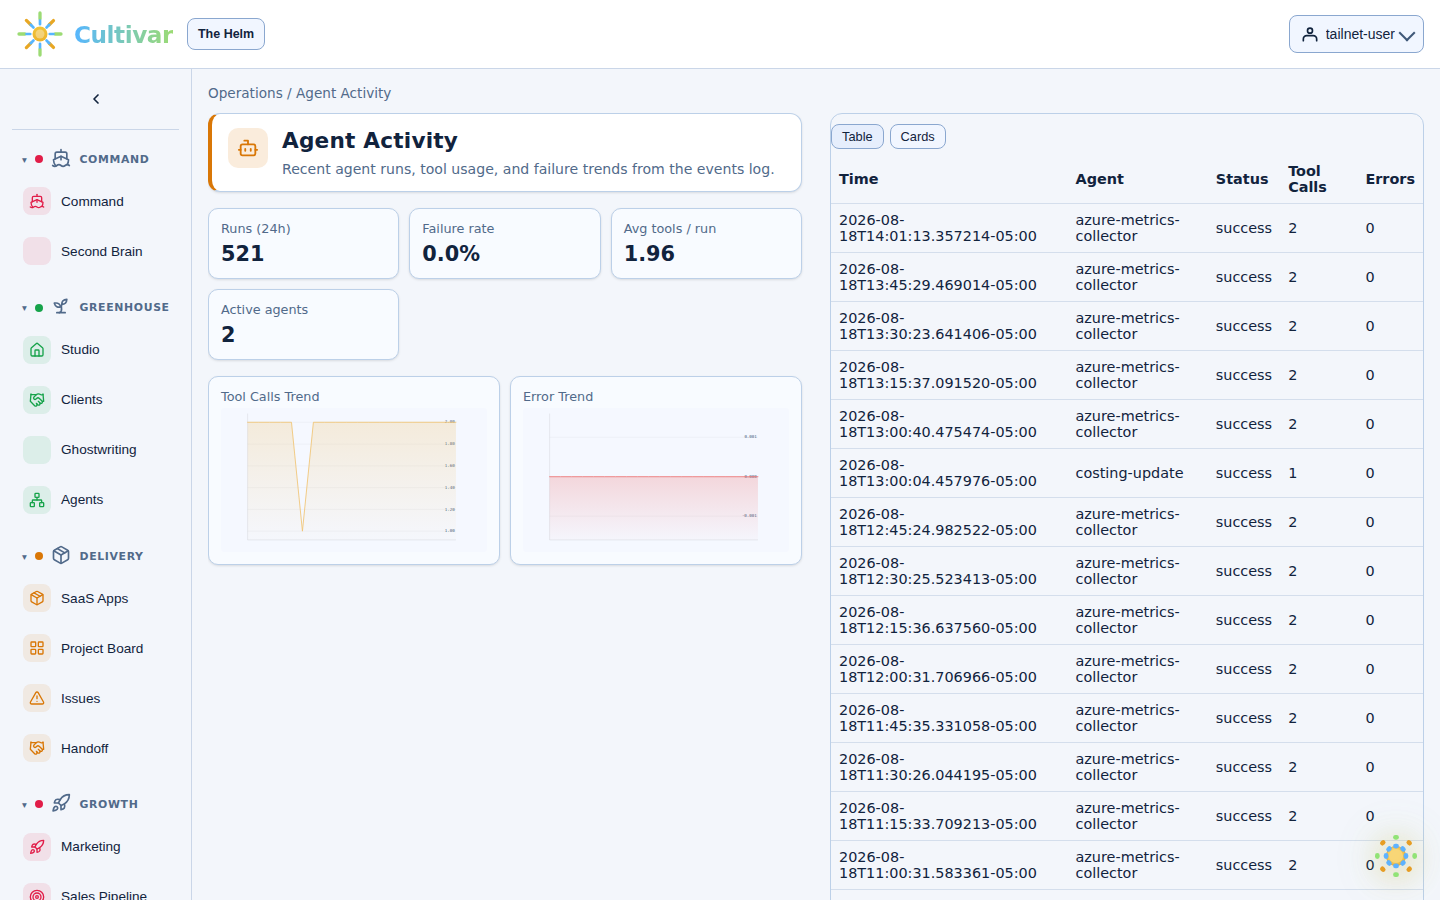Click the Agent Activity robot icon

(x=248, y=148)
